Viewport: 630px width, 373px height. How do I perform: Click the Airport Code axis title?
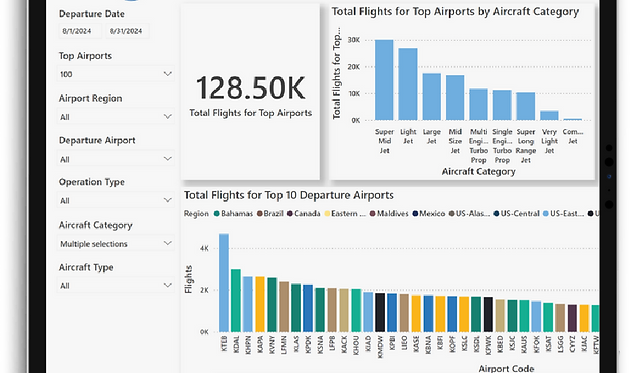[x=506, y=368]
